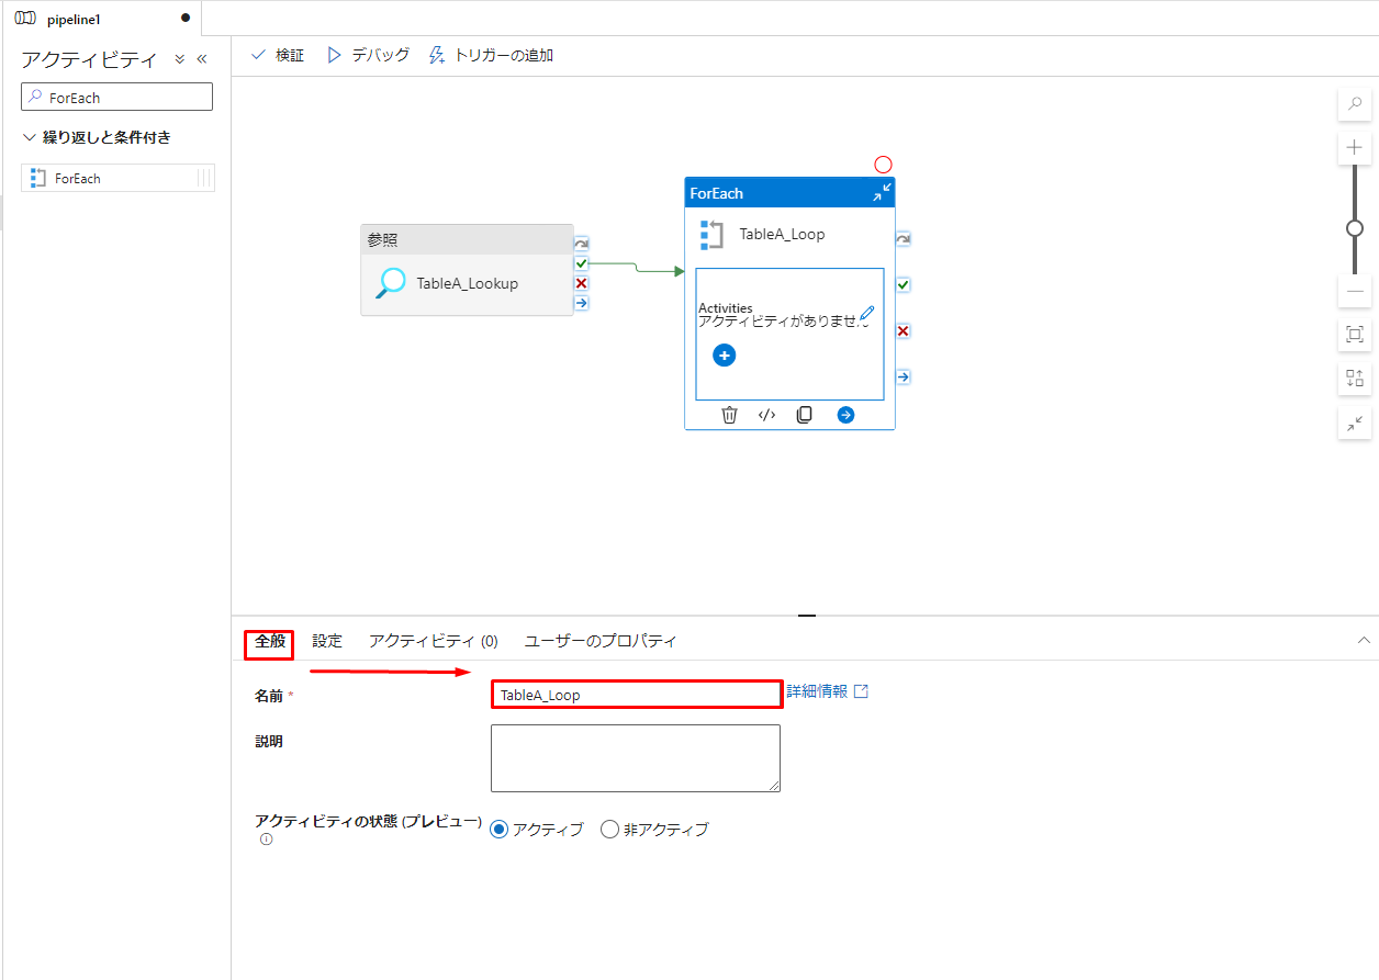
Task: Click the info icon under アクティビティの状態
Action: tap(266, 840)
